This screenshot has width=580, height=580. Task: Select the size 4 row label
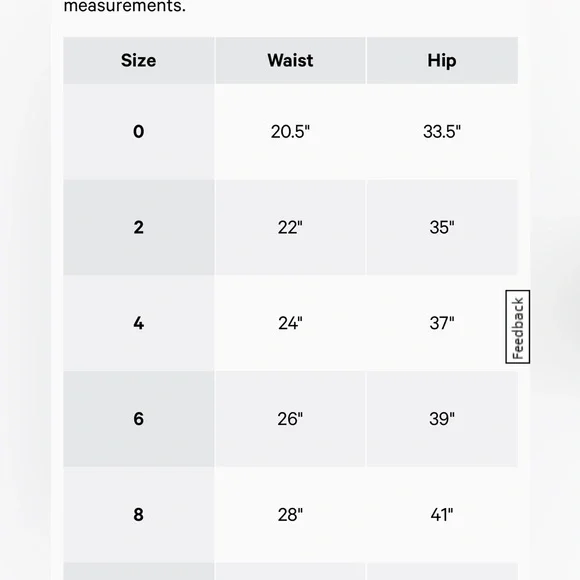(x=139, y=323)
